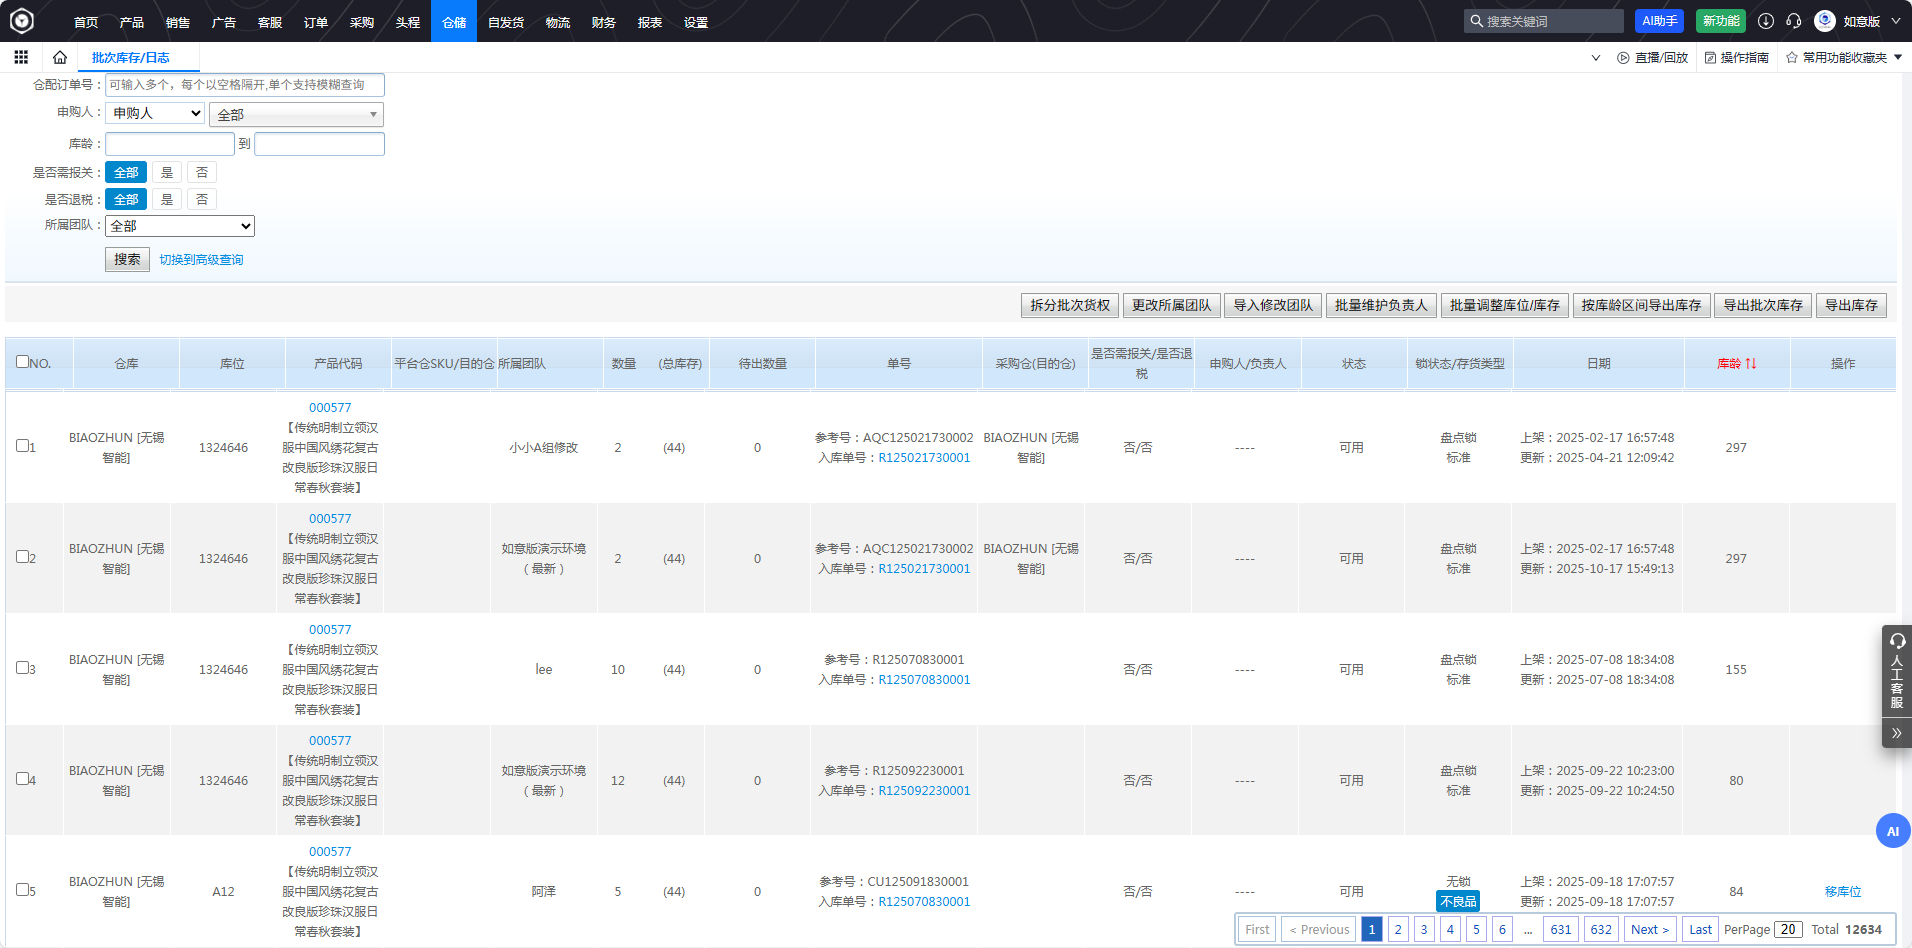Switch to the 批次库存/日志 tab
The width and height of the screenshot is (1912, 948).
point(131,58)
